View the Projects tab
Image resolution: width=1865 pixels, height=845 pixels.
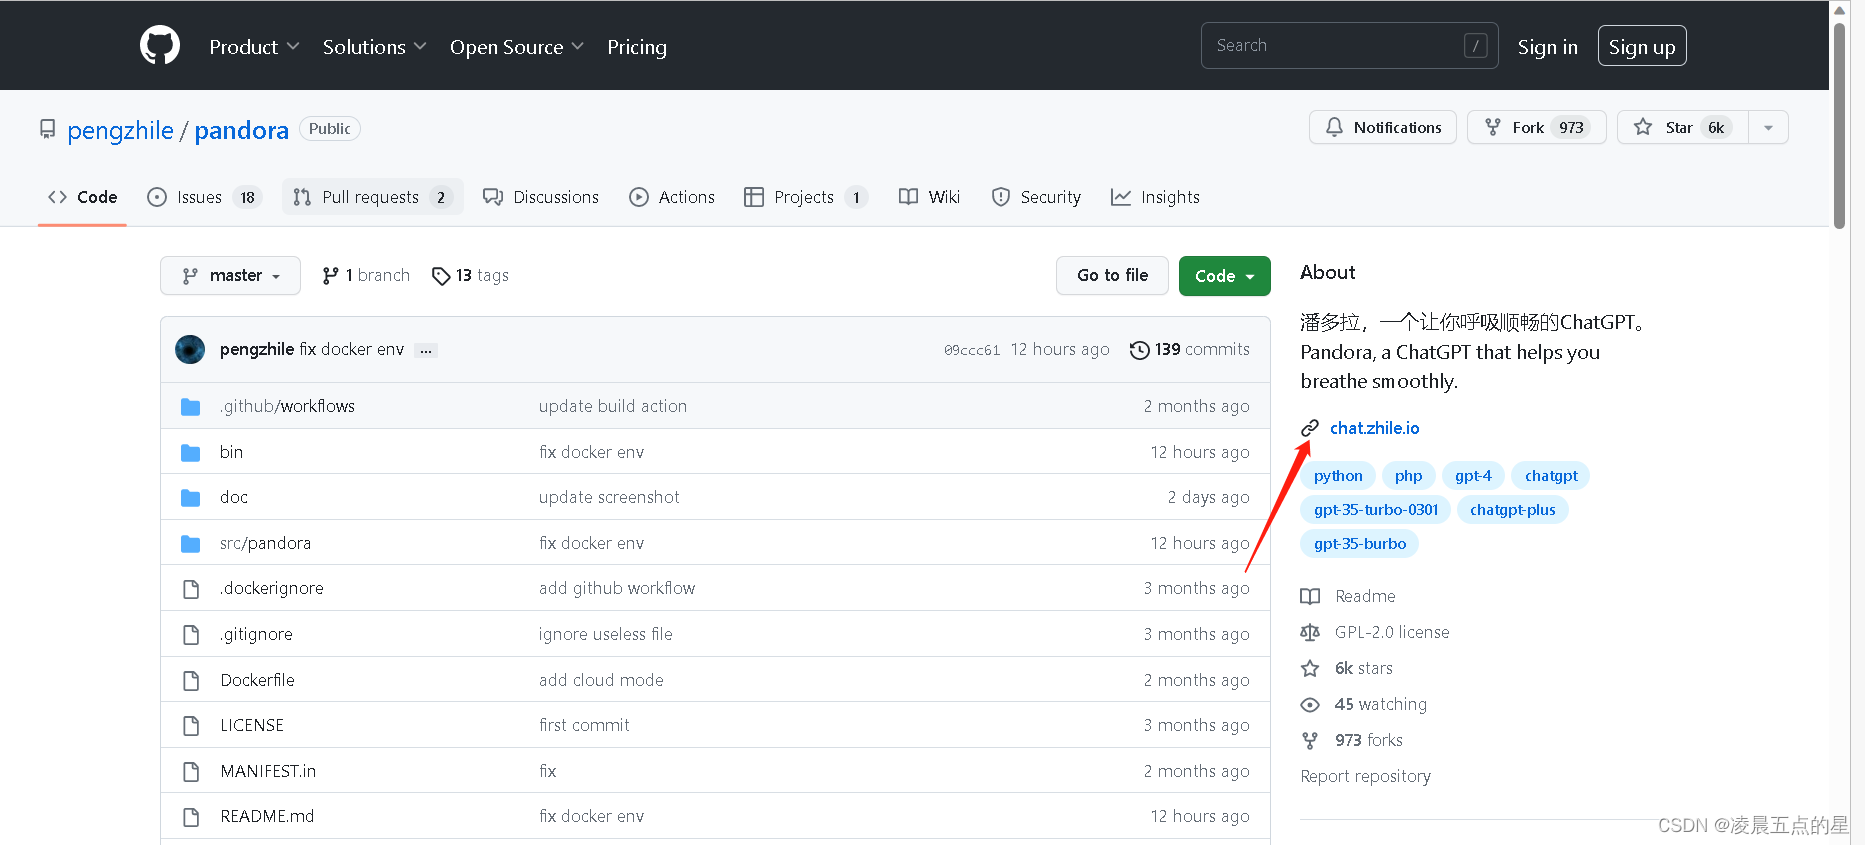[x=805, y=197]
